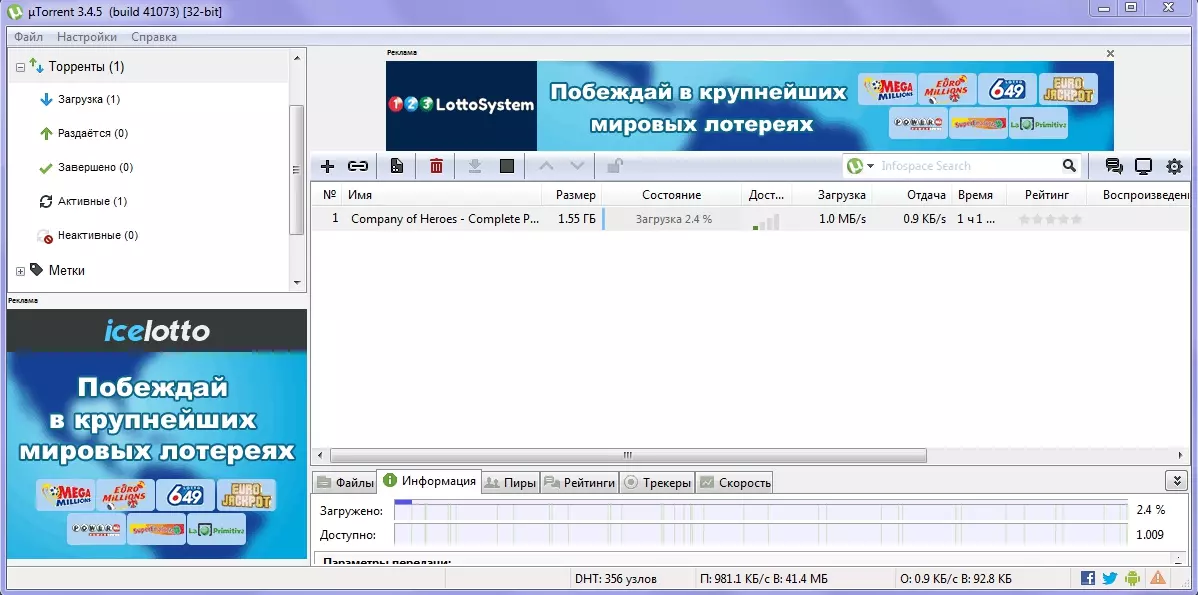Click the network warning triangle icon
1198x595 pixels.
point(1158,578)
